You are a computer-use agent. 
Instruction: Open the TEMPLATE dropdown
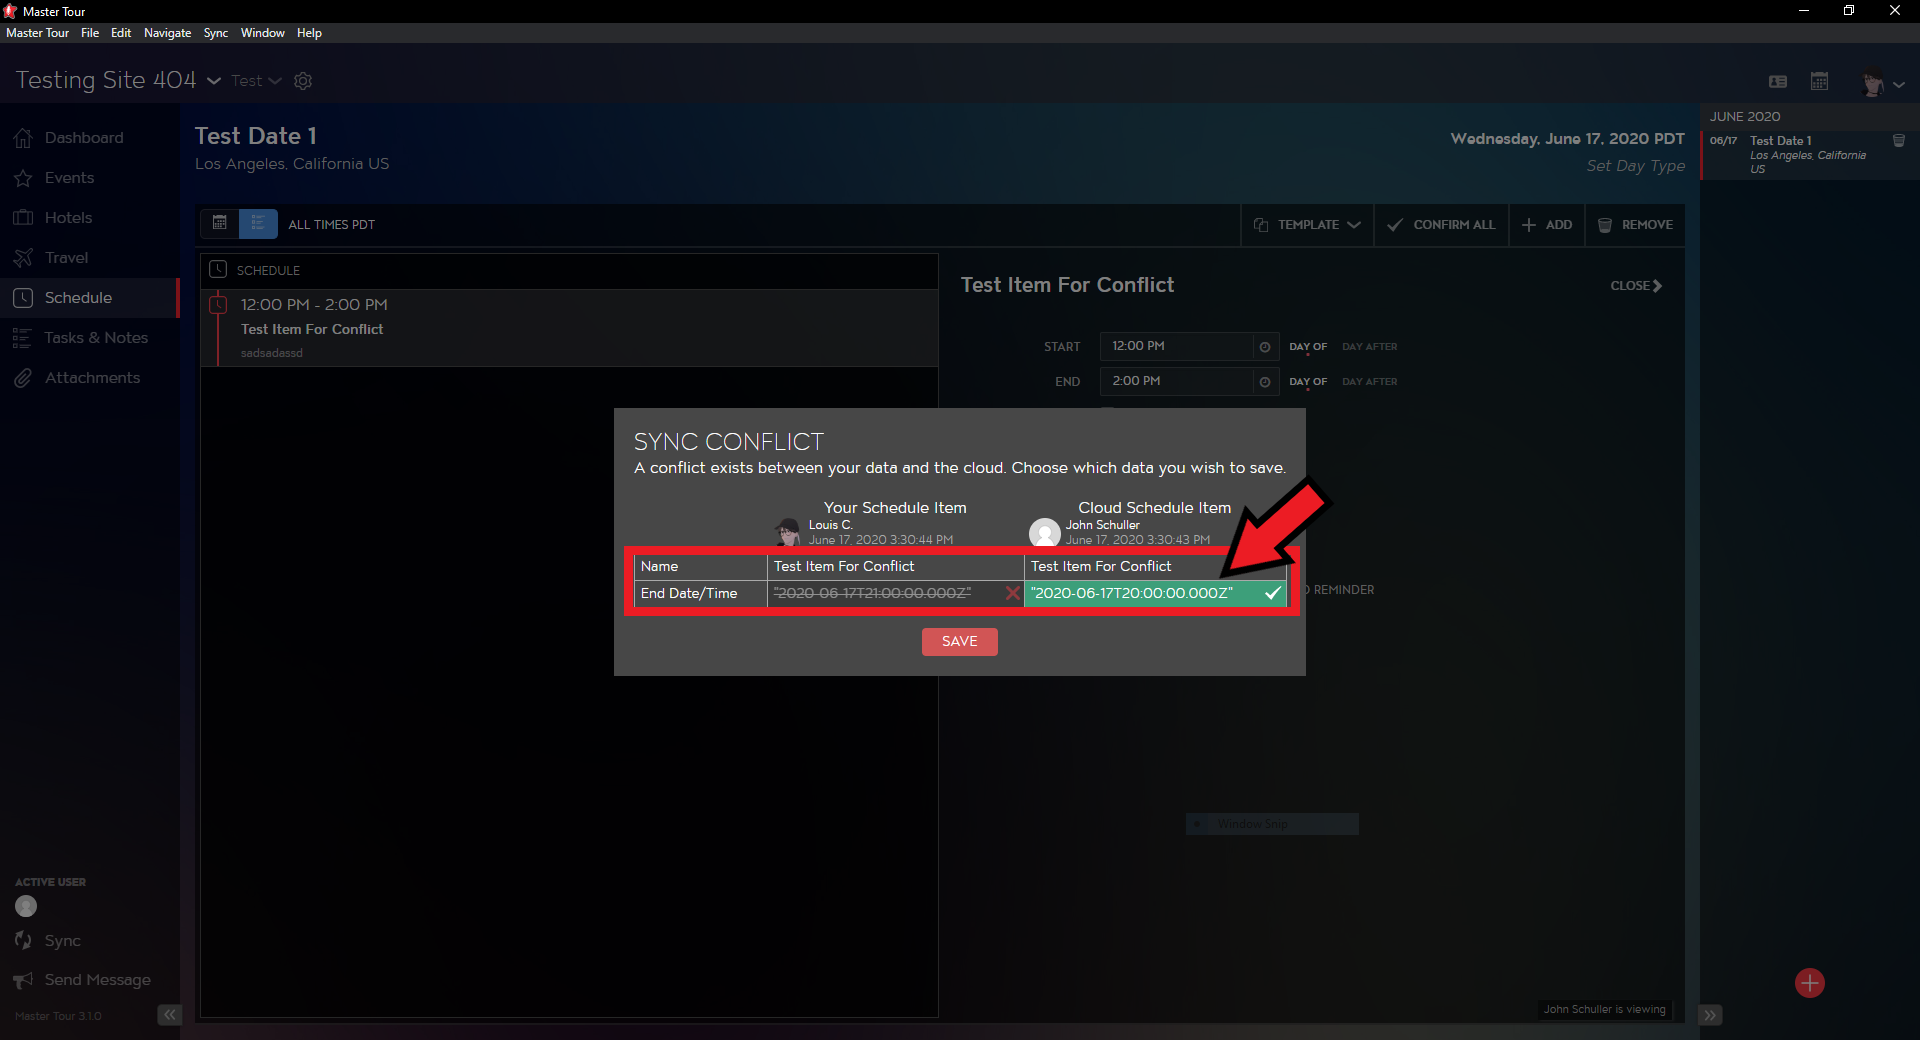[1307, 225]
